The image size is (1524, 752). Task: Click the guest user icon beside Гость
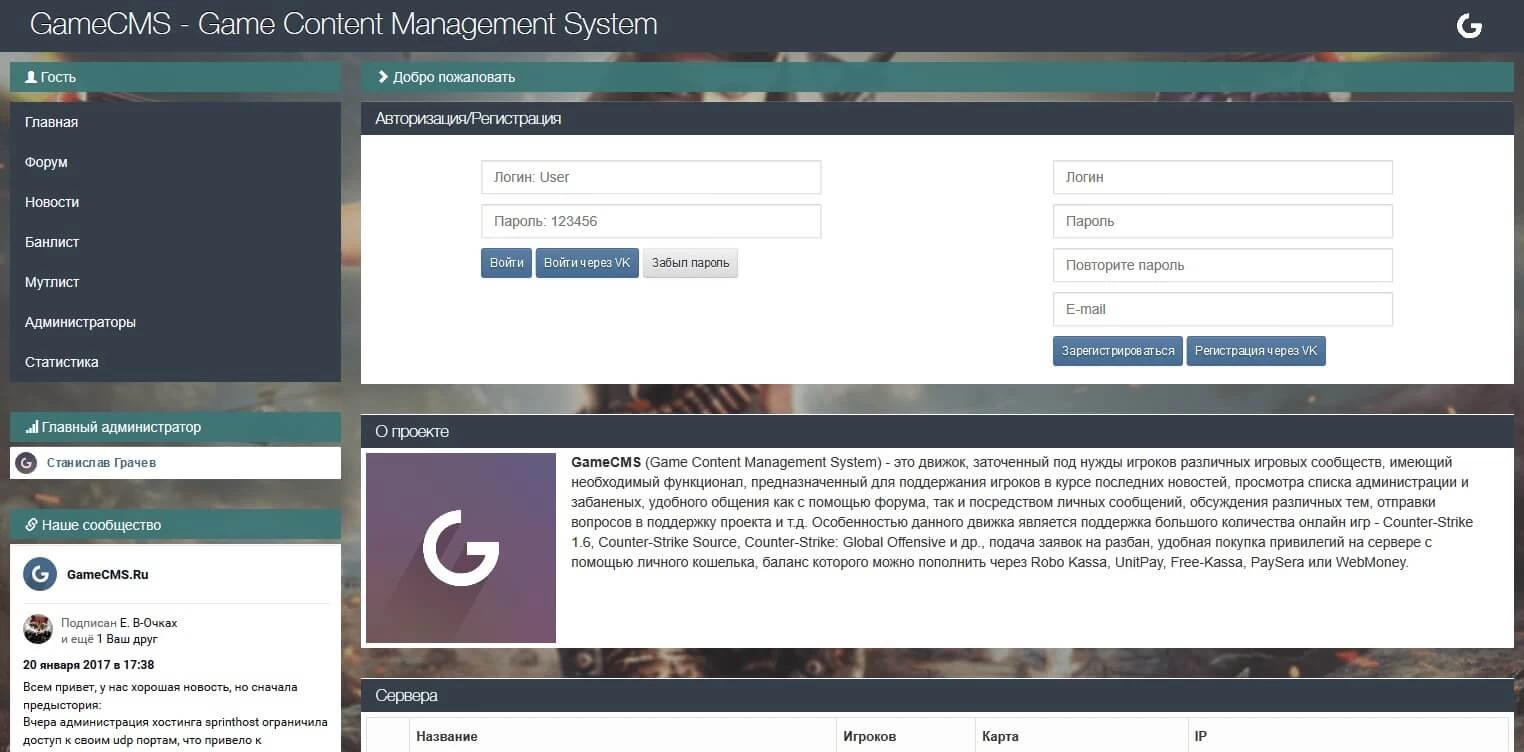click(31, 77)
